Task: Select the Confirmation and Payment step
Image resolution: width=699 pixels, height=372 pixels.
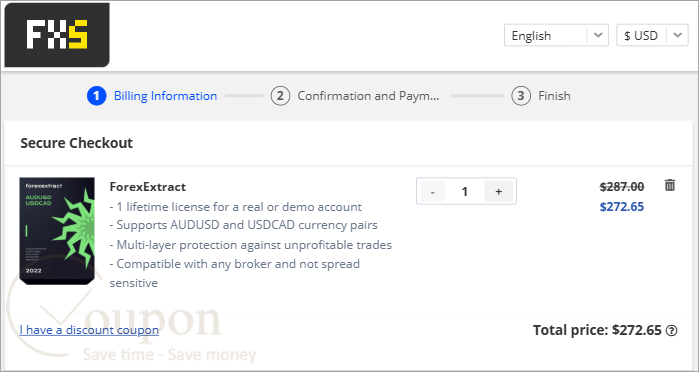Action: tap(355, 96)
